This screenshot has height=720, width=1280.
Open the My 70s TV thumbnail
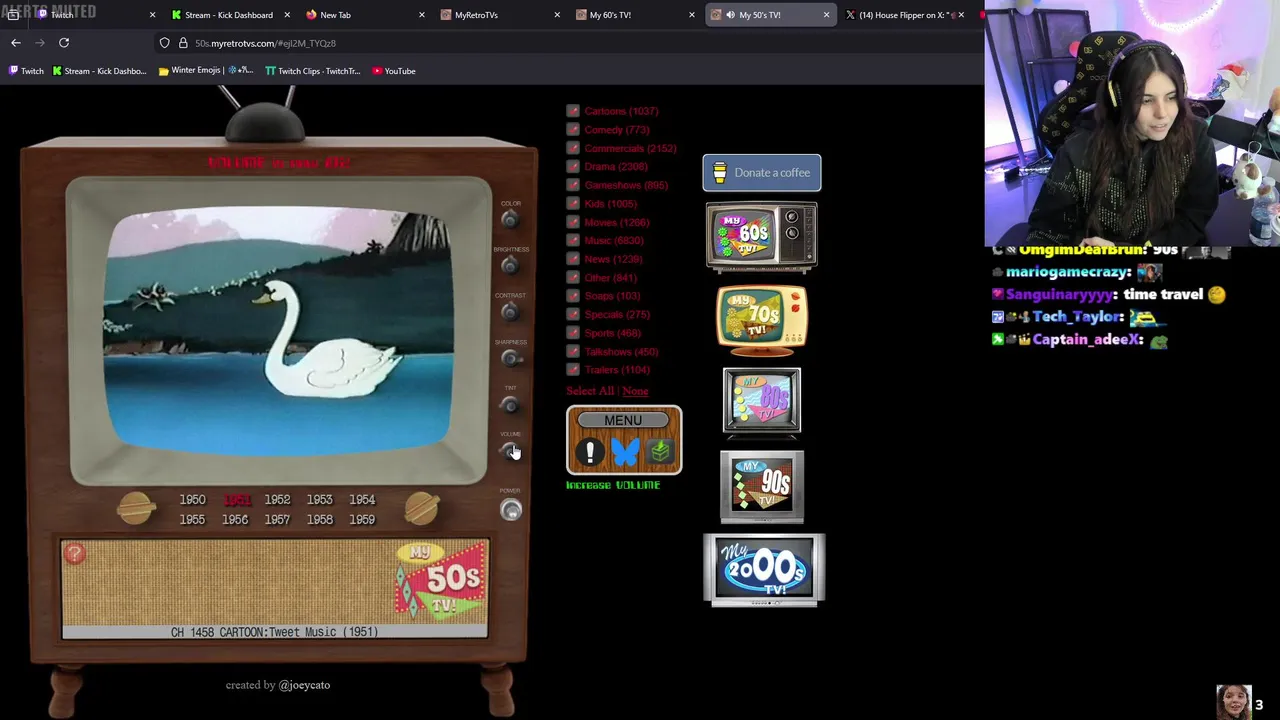point(762,320)
